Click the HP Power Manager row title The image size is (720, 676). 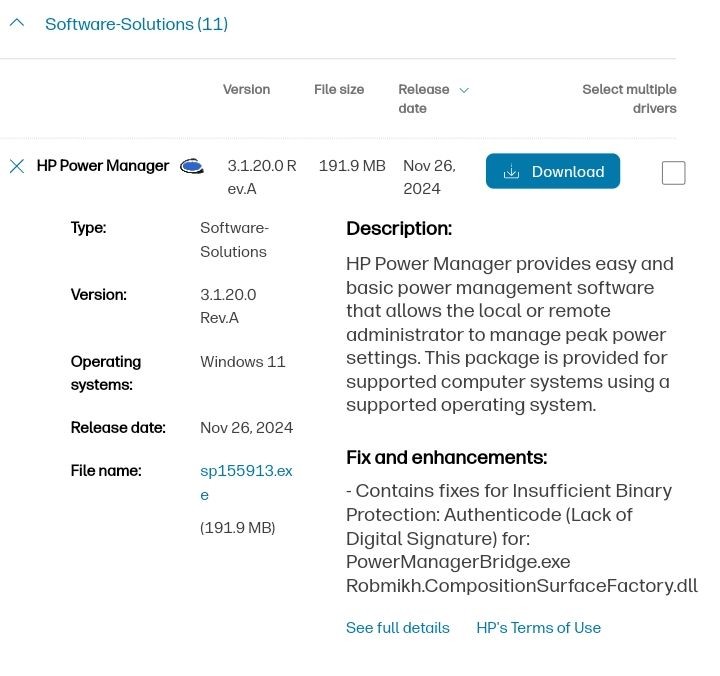tap(103, 166)
